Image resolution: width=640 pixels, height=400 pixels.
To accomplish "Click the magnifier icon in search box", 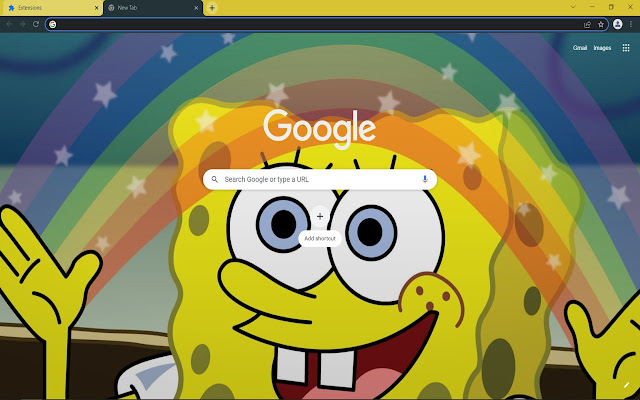I will [x=215, y=179].
